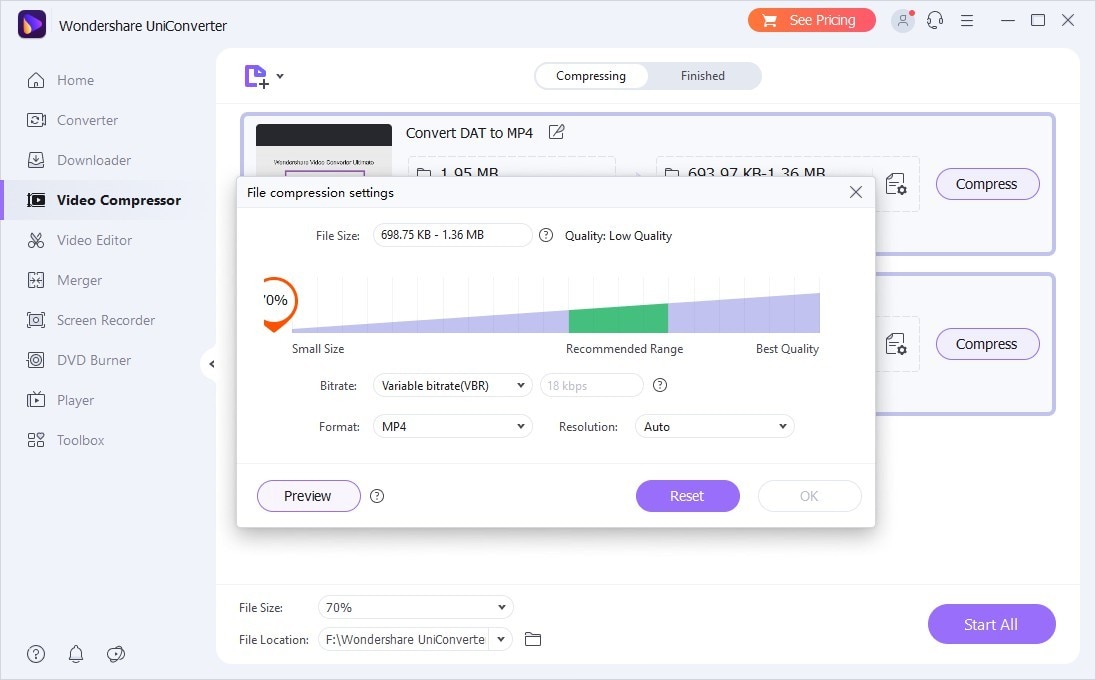Compress the Convert DAT to MP4 file
Image resolution: width=1096 pixels, height=680 pixels.
987,184
